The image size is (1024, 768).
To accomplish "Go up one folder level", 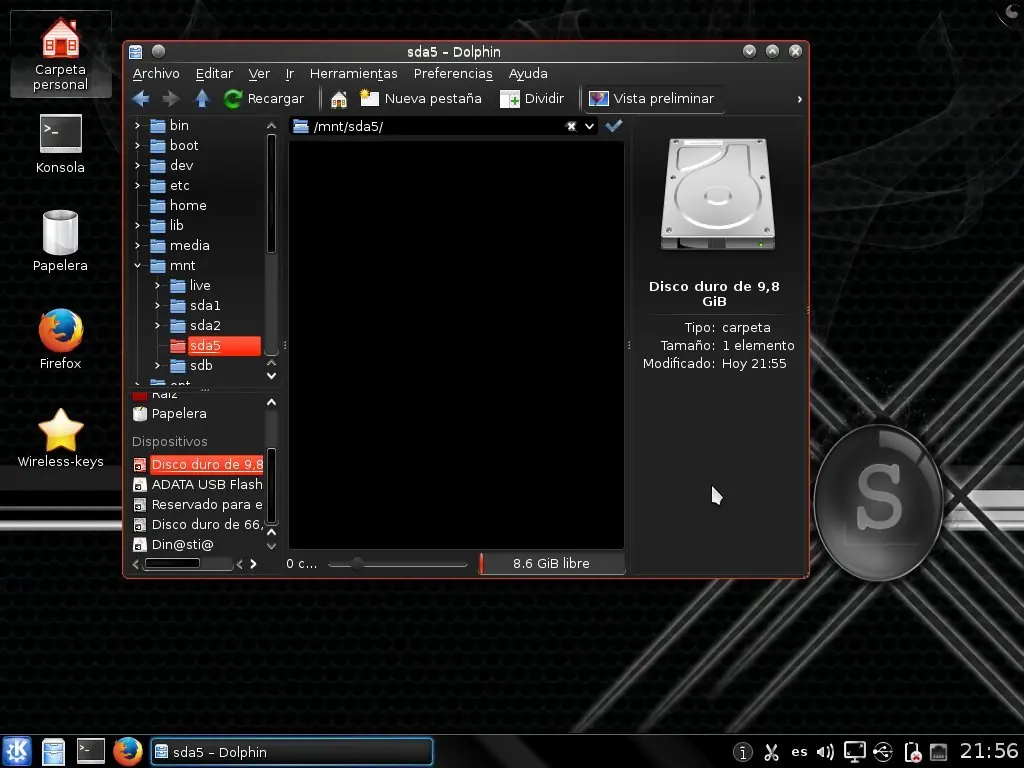I will pyautogui.click(x=202, y=99).
